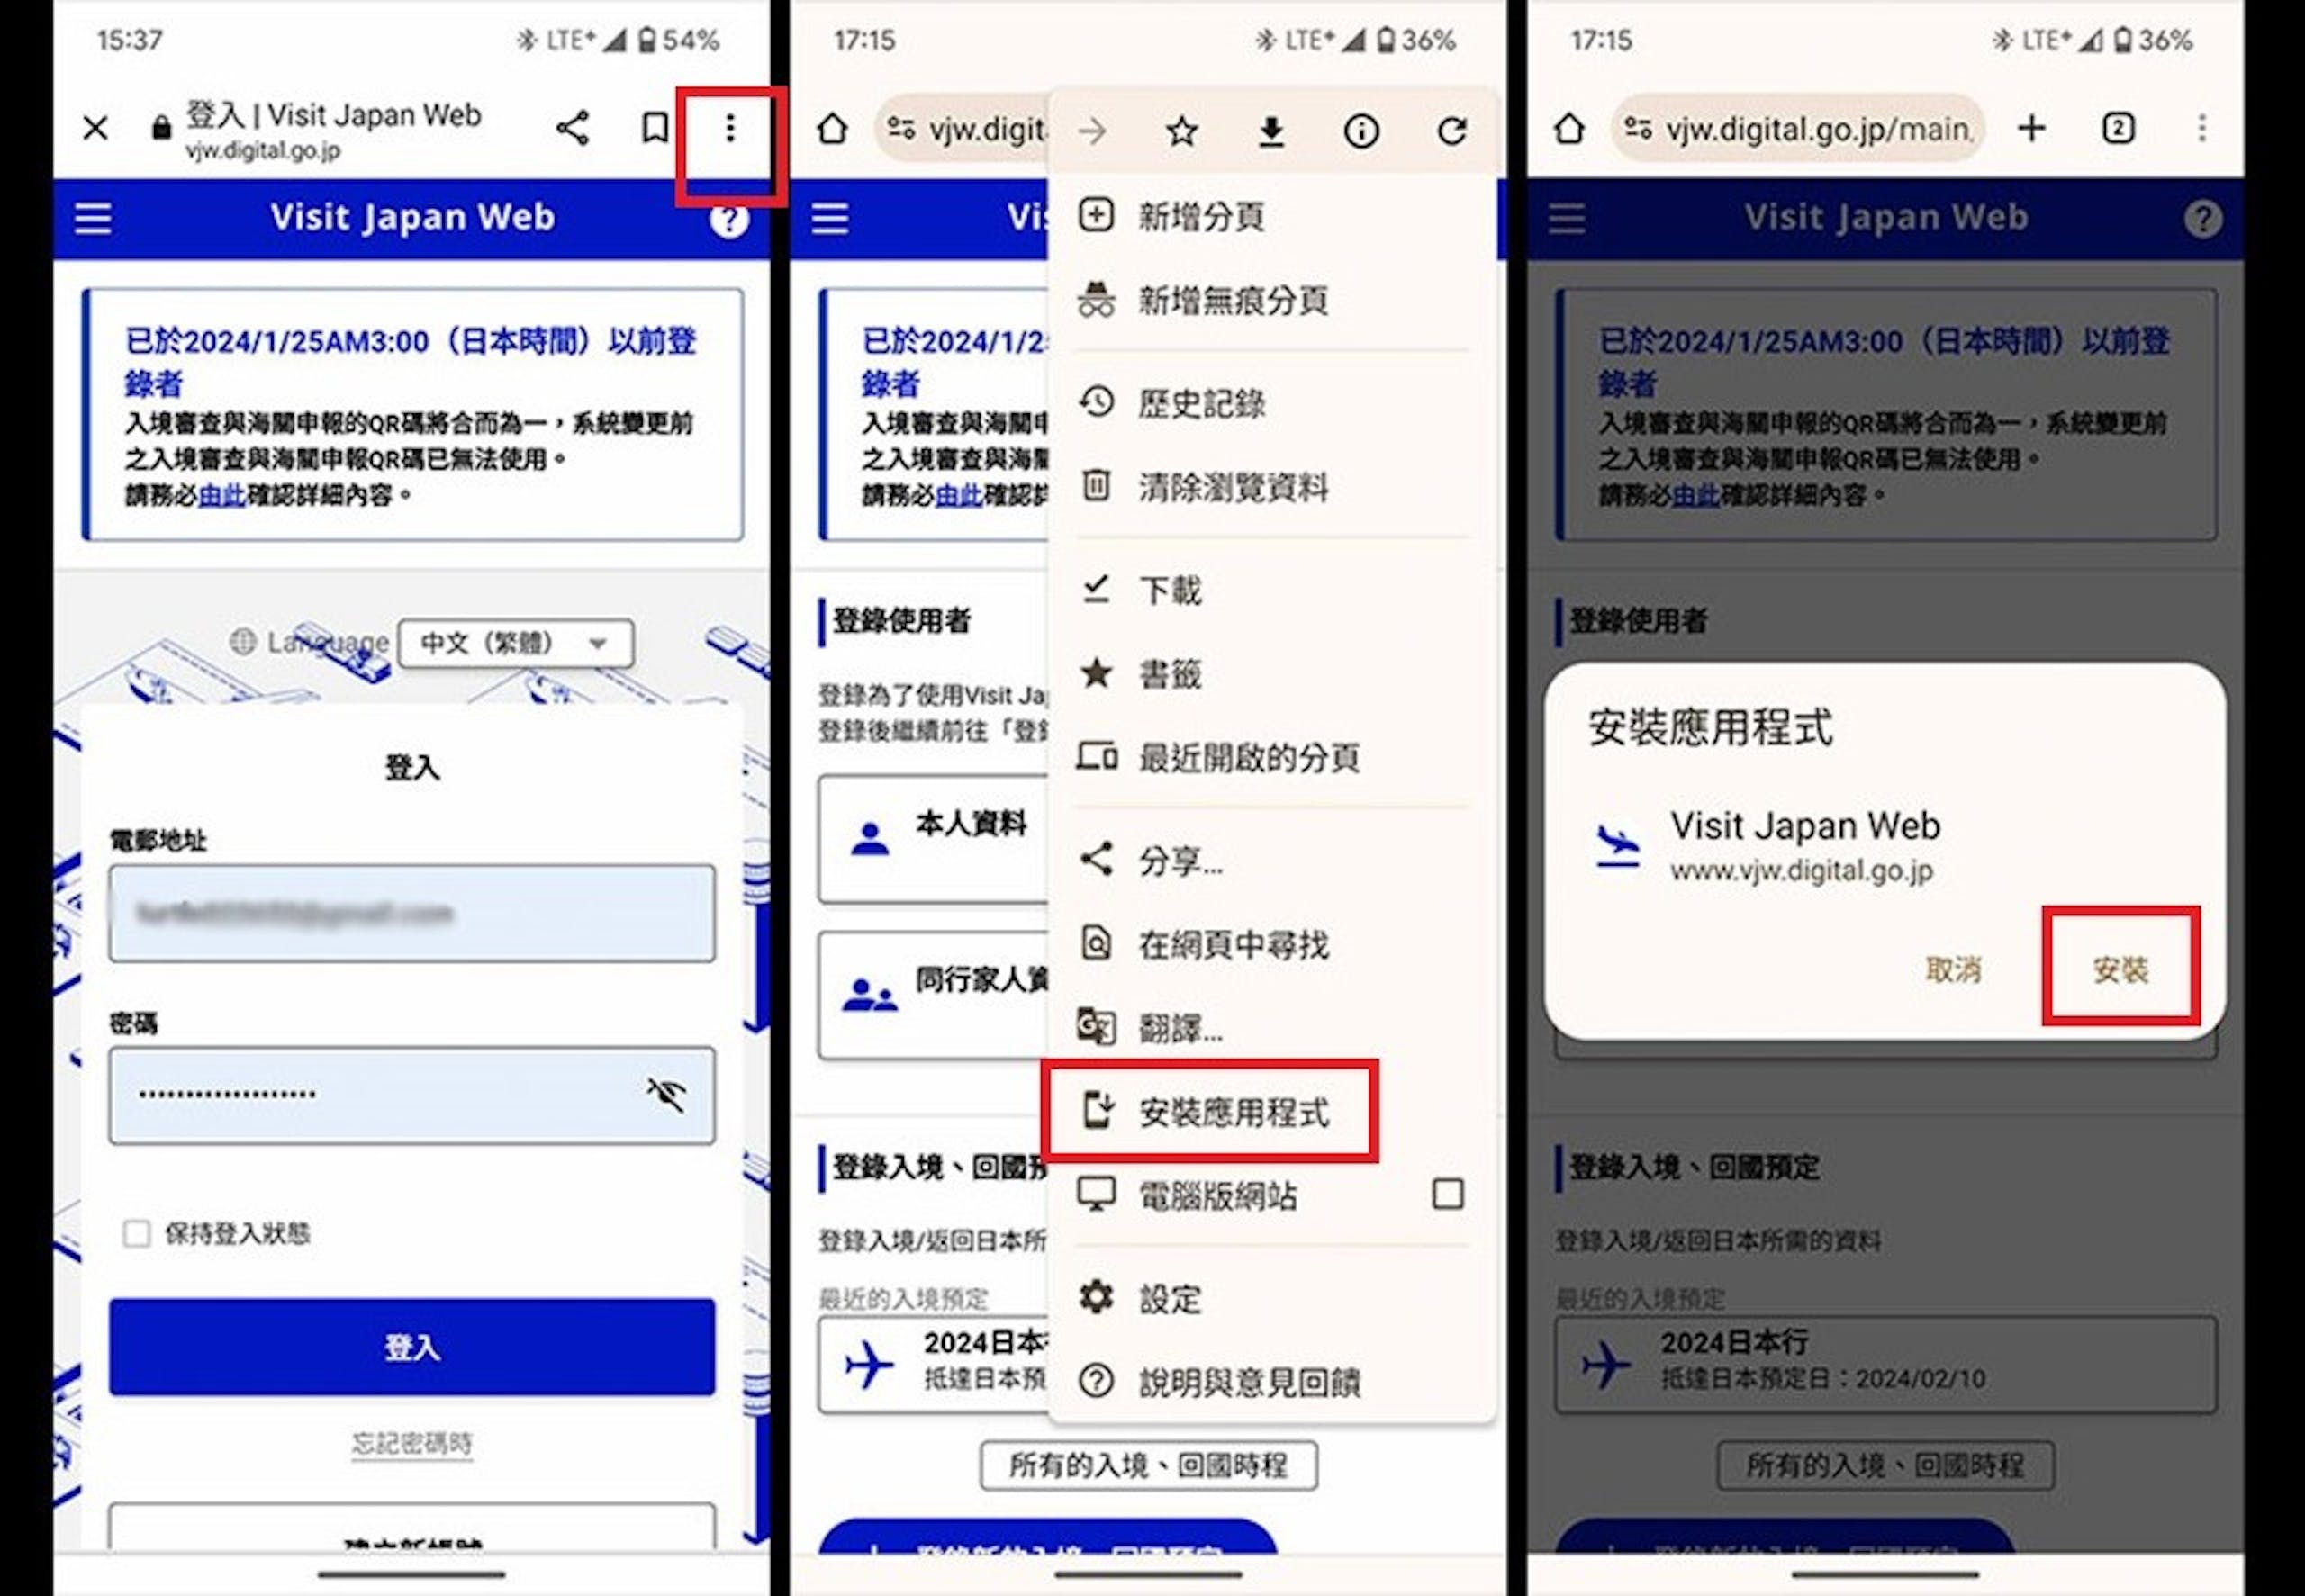Follow the 由此 link in left phone notice

click(x=221, y=495)
